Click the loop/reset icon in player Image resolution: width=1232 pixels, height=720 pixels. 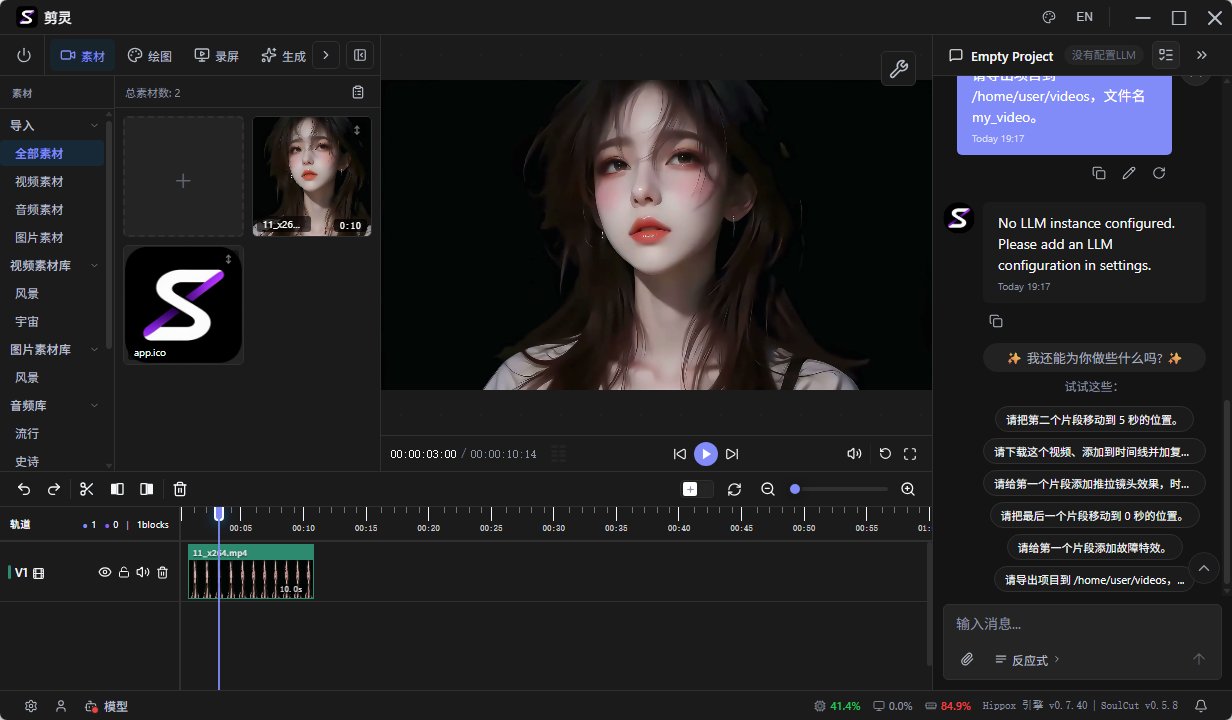pos(885,454)
